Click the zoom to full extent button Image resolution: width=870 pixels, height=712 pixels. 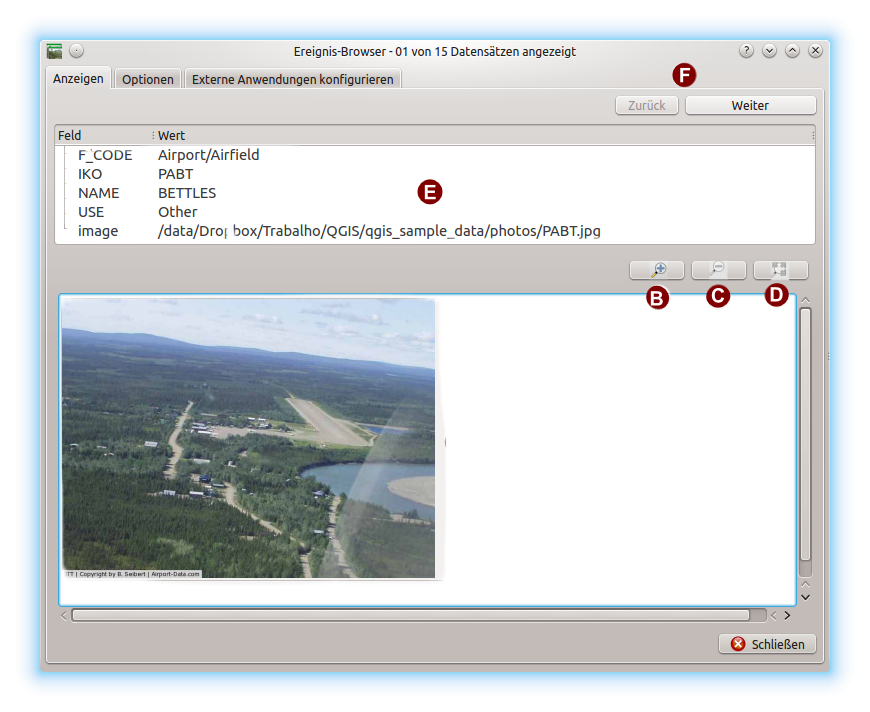tap(780, 270)
